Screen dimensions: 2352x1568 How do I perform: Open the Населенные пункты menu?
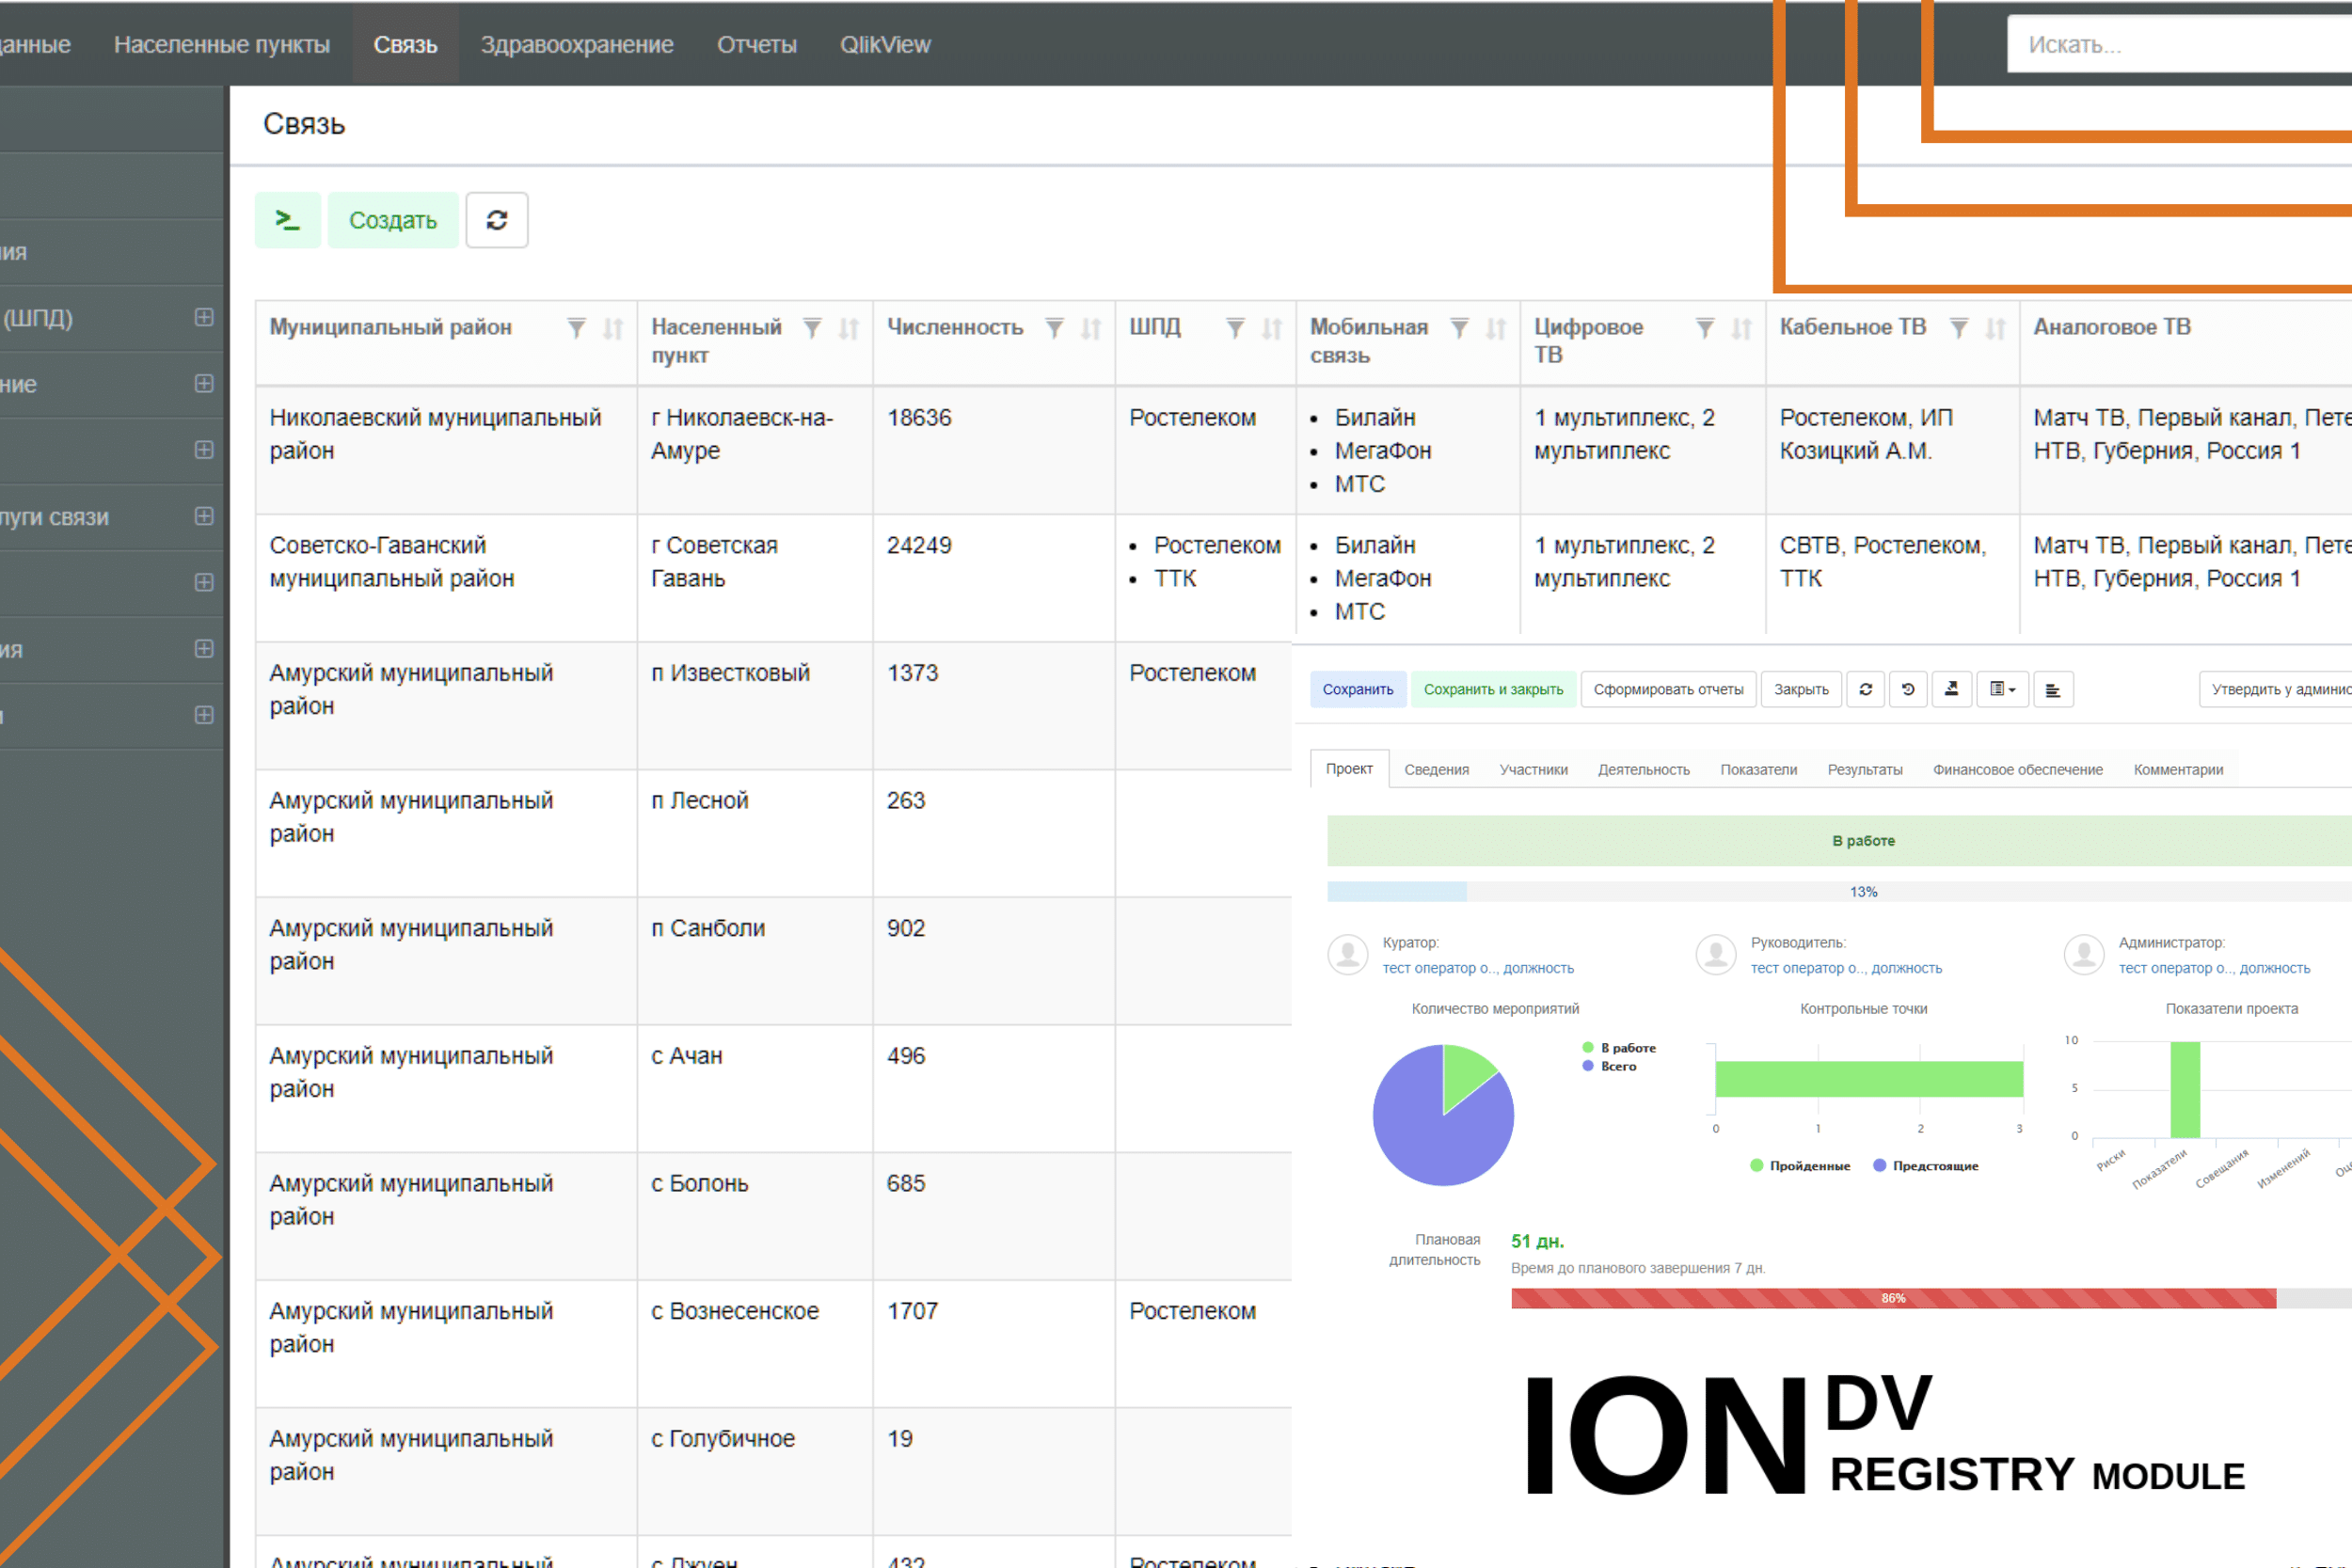coord(222,45)
